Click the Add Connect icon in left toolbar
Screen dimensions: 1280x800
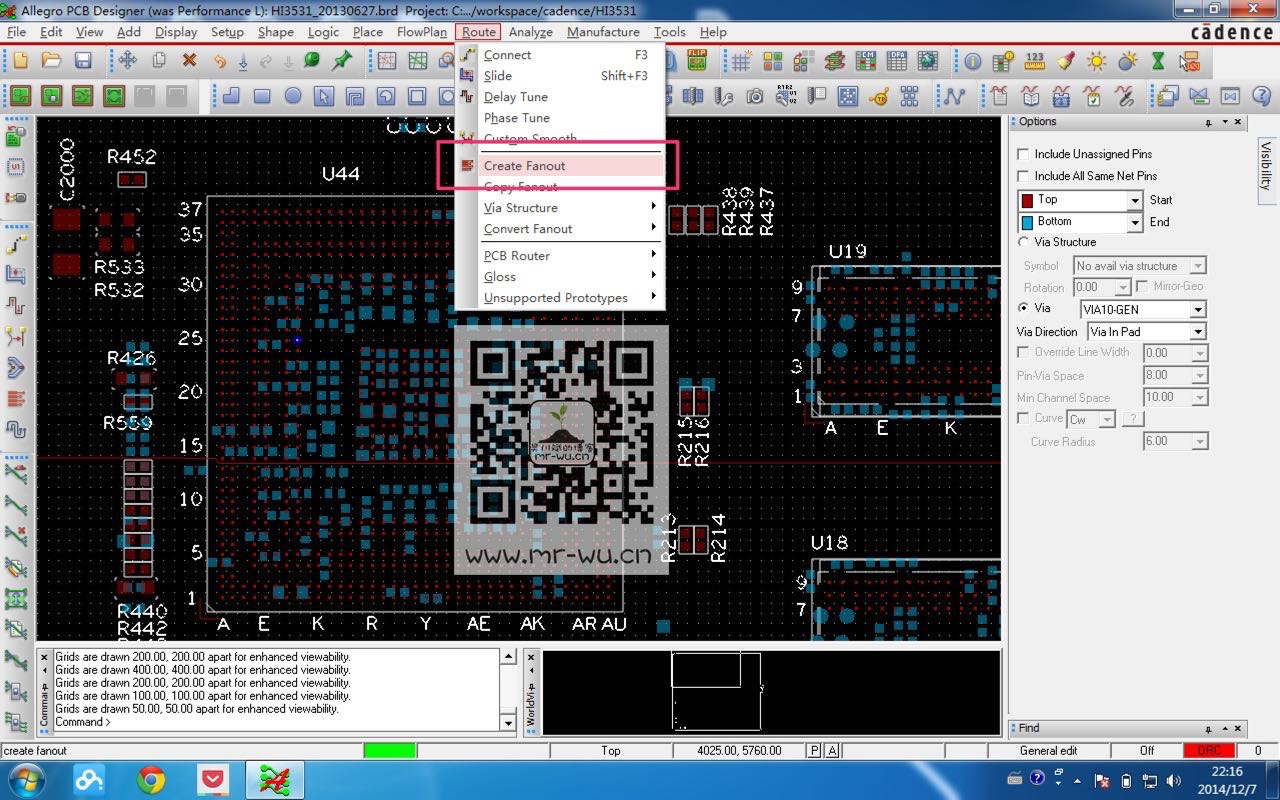pyautogui.click(x=15, y=243)
